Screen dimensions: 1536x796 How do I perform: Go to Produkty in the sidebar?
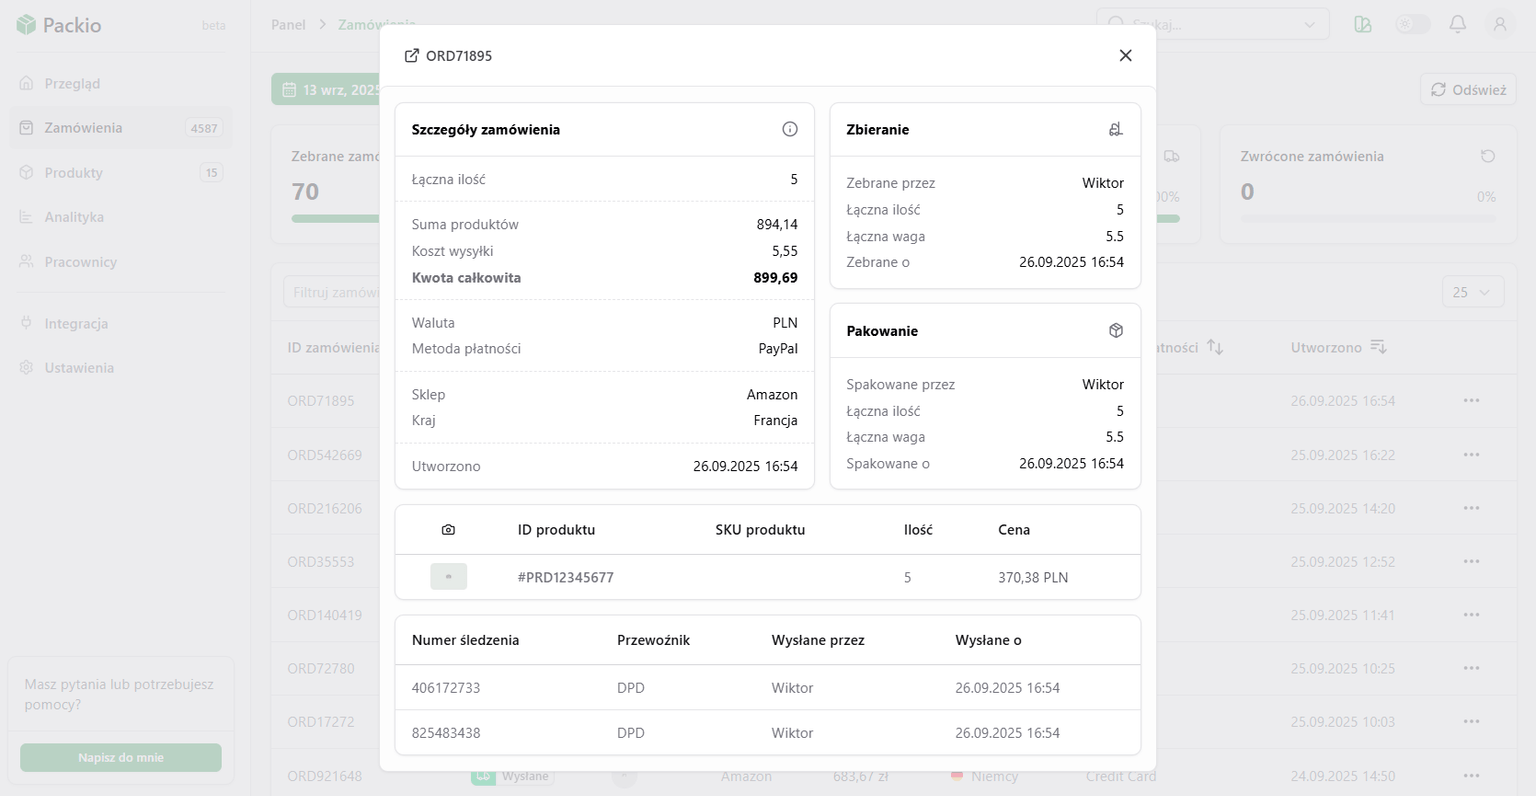tap(73, 173)
